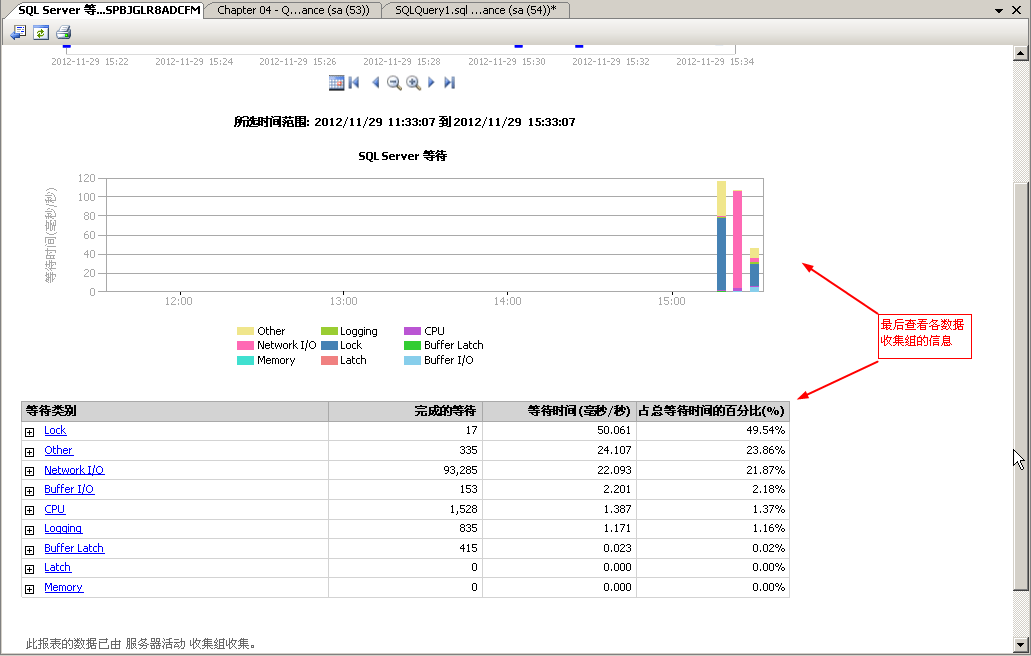Click the print report toolbar icon
Viewport: 1031px width, 656px height.
click(63, 32)
